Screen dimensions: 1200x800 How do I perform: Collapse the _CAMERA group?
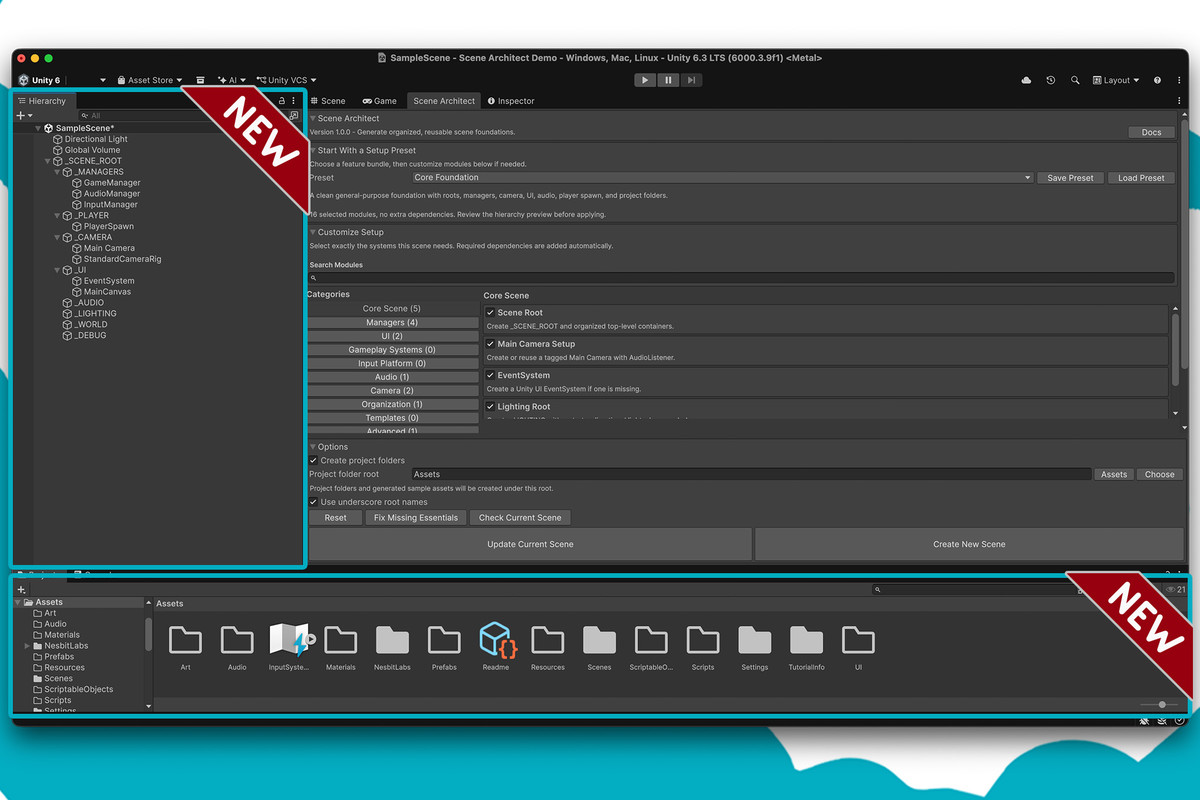click(x=56, y=237)
